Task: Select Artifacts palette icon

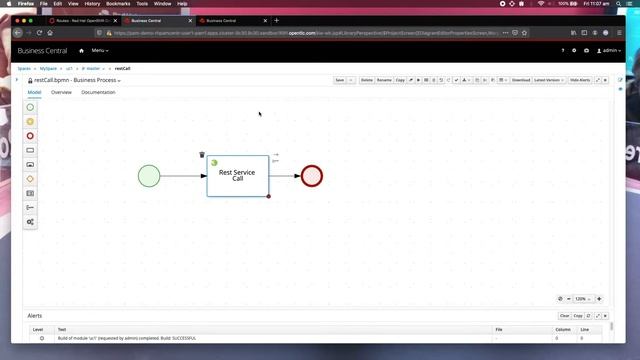Action: tap(30, 207)
